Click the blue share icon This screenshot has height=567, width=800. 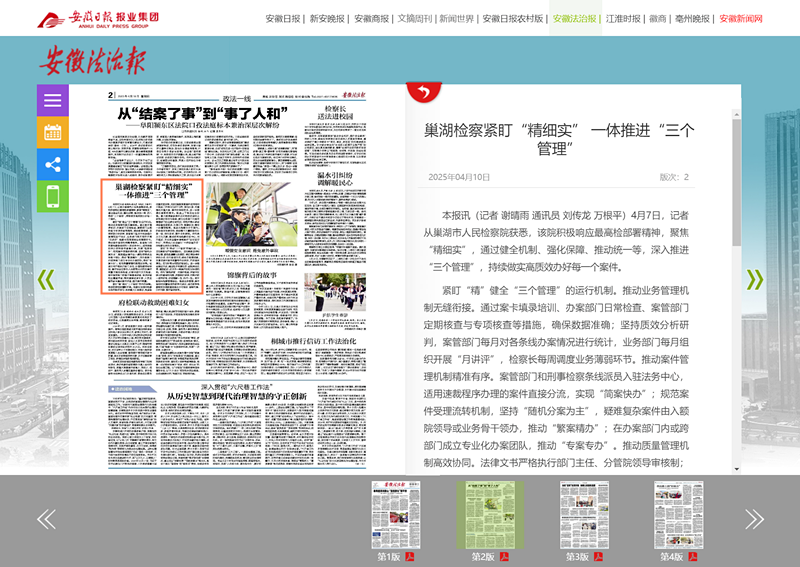coord(53,164)
